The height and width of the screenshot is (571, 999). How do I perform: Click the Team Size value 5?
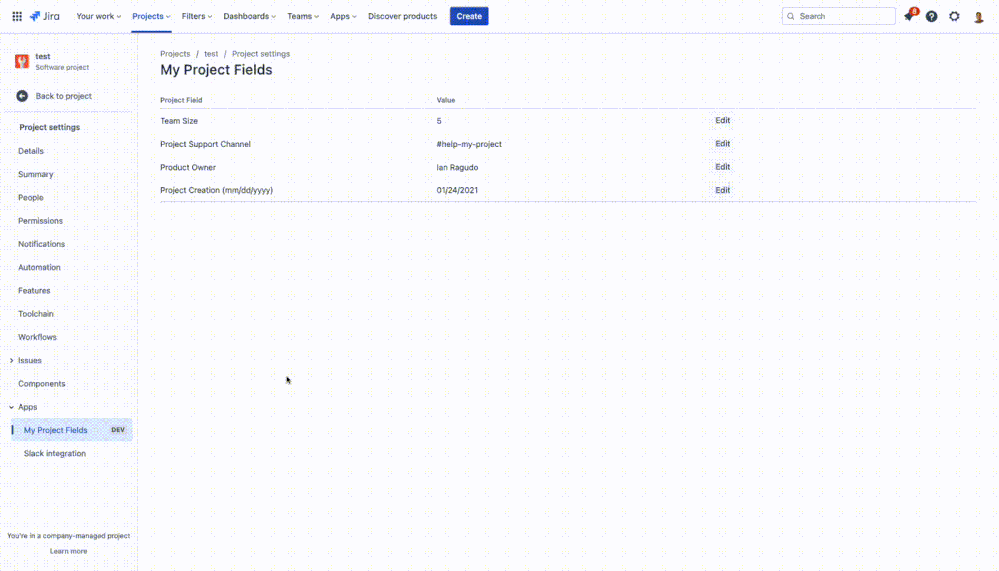pyautogui.click(x=439, y=121)
